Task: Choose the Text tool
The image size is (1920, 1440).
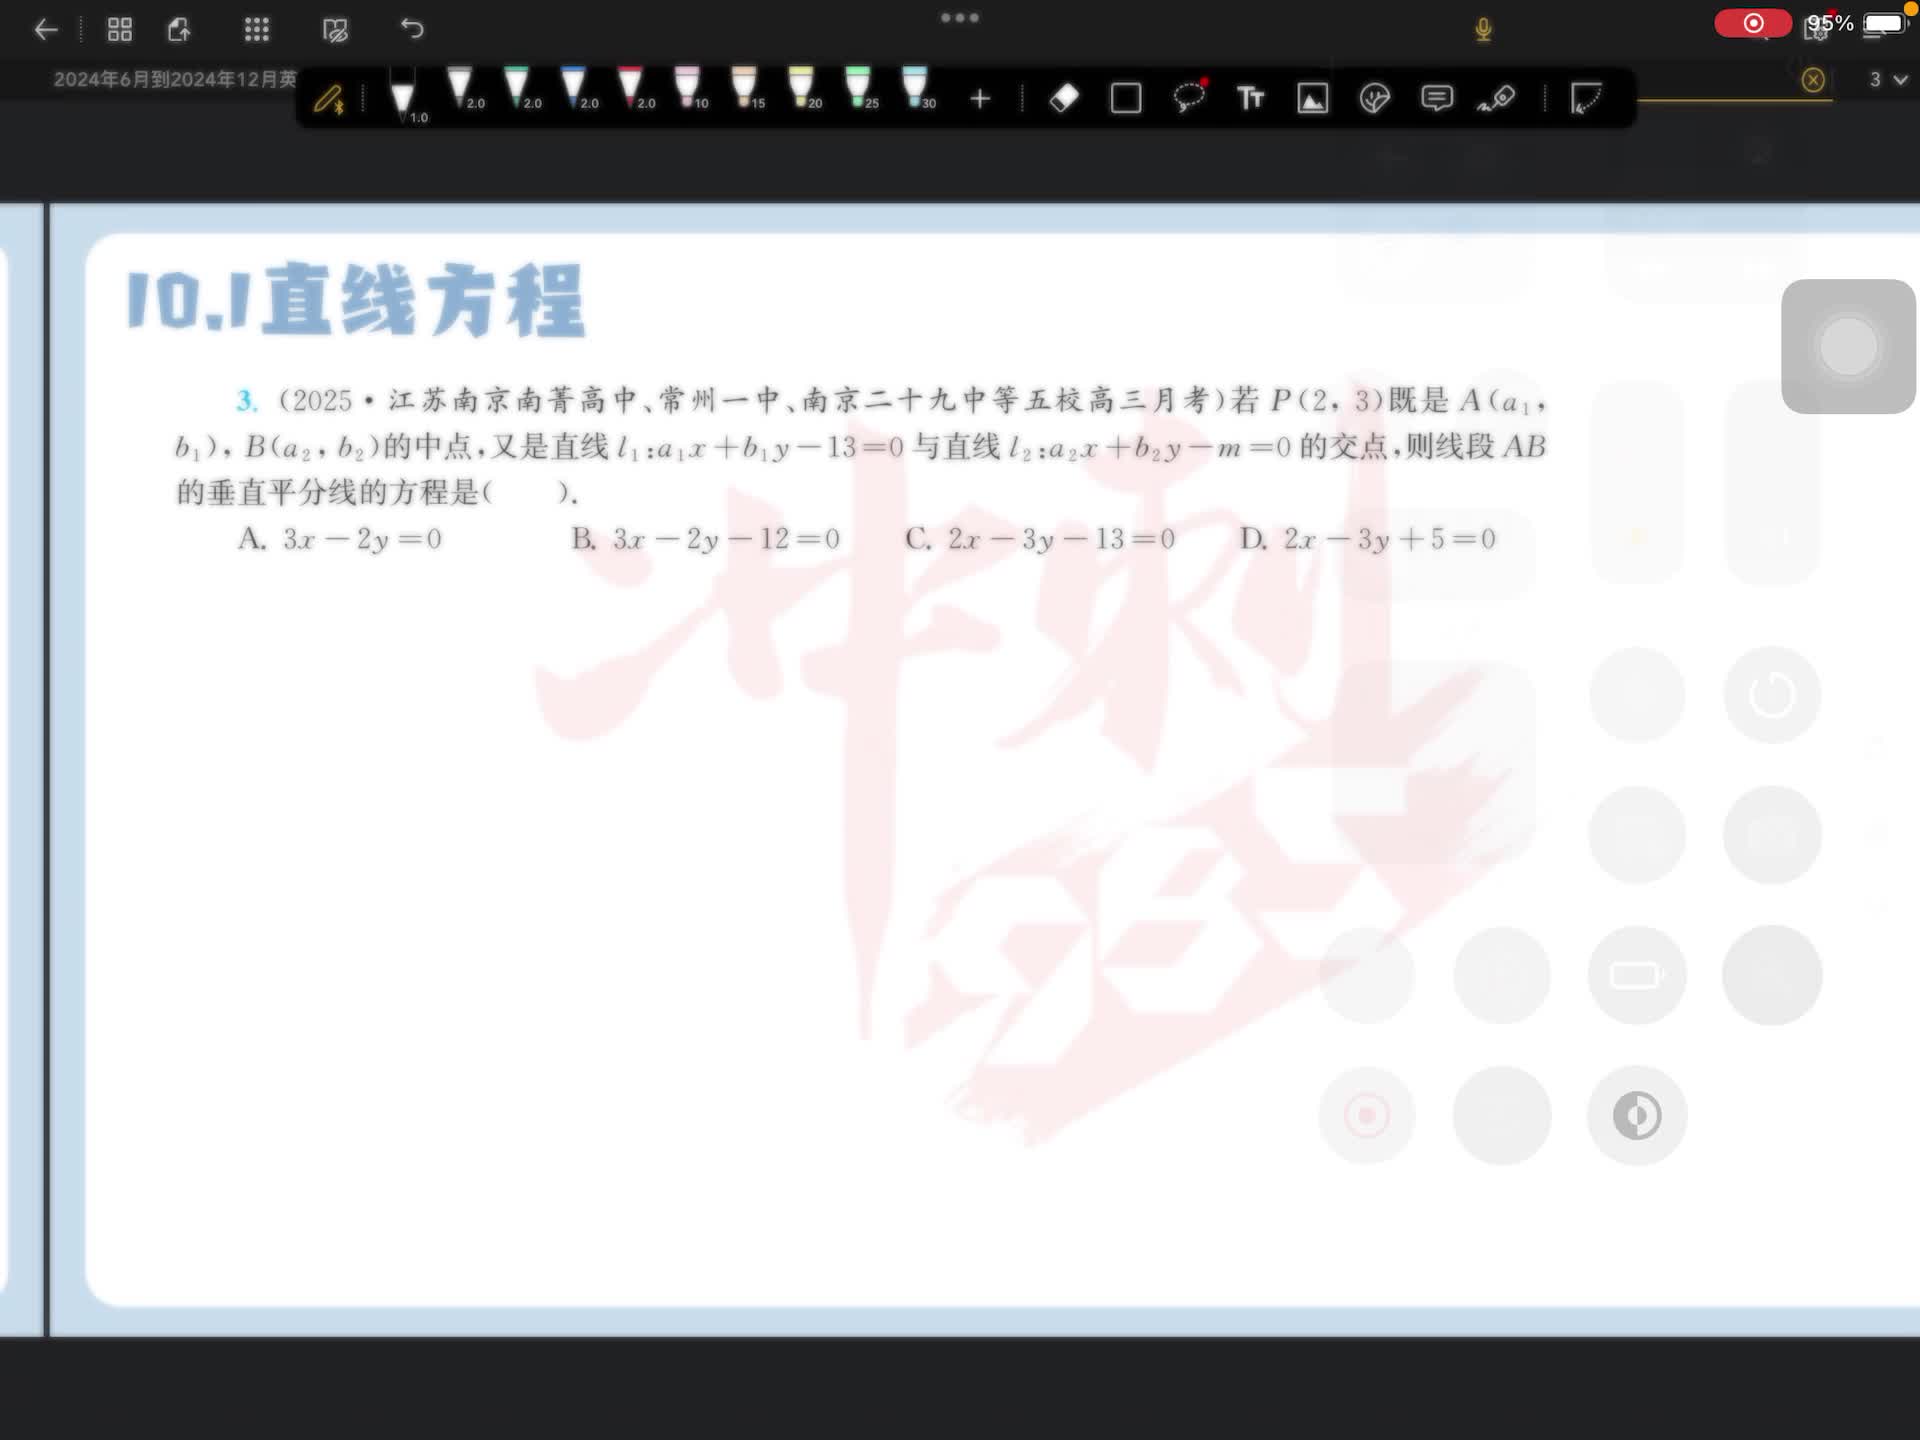Action: coord(1250,98)
